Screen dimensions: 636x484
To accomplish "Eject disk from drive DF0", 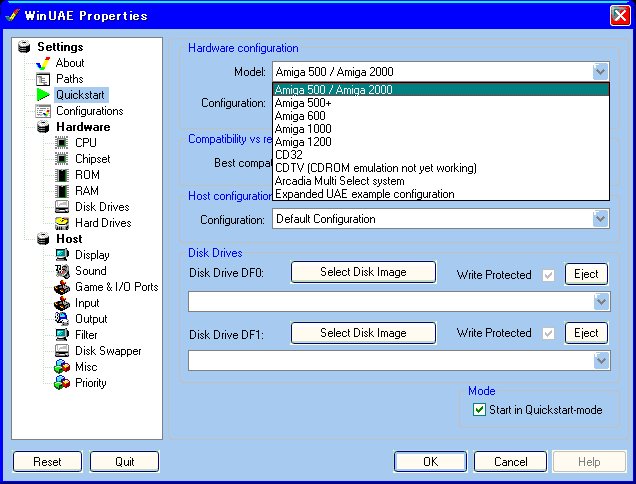I will point(586,274).
